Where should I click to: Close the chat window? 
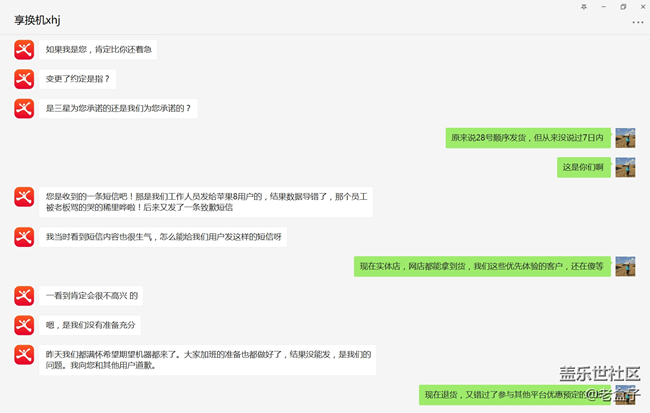tap(643, 7)
